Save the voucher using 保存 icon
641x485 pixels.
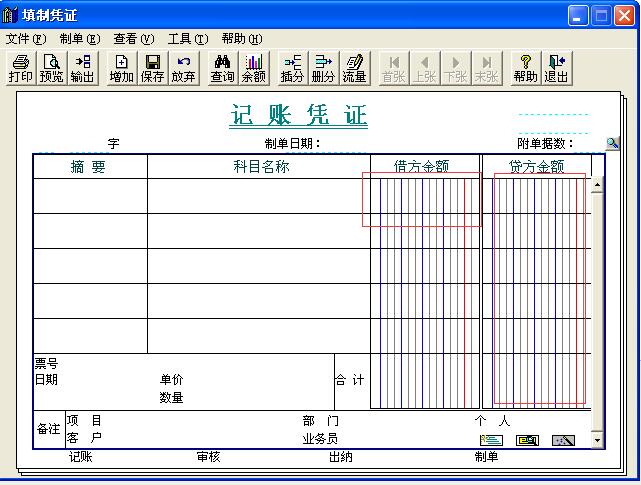click(x=152, y=68)
